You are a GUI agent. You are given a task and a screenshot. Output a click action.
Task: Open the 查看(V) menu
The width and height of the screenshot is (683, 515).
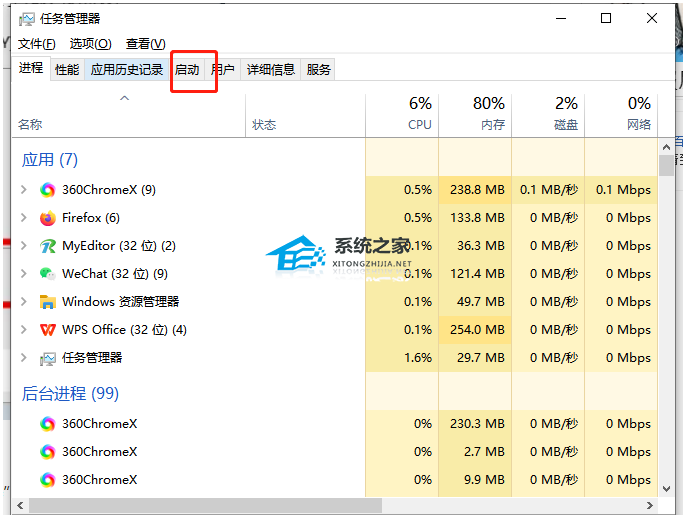click(x=145, y=44)
